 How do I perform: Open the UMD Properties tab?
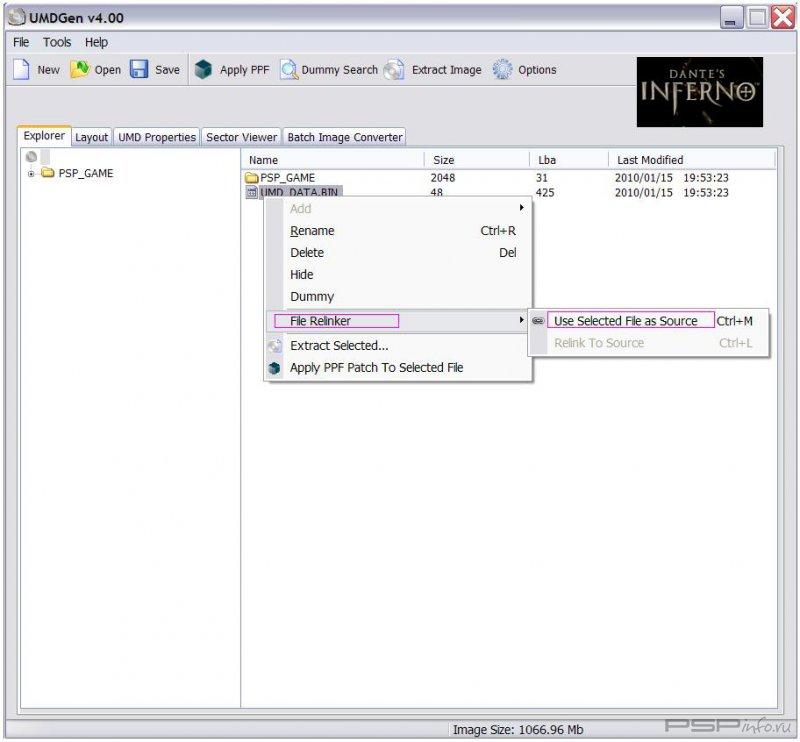click(x=156, y=137)
